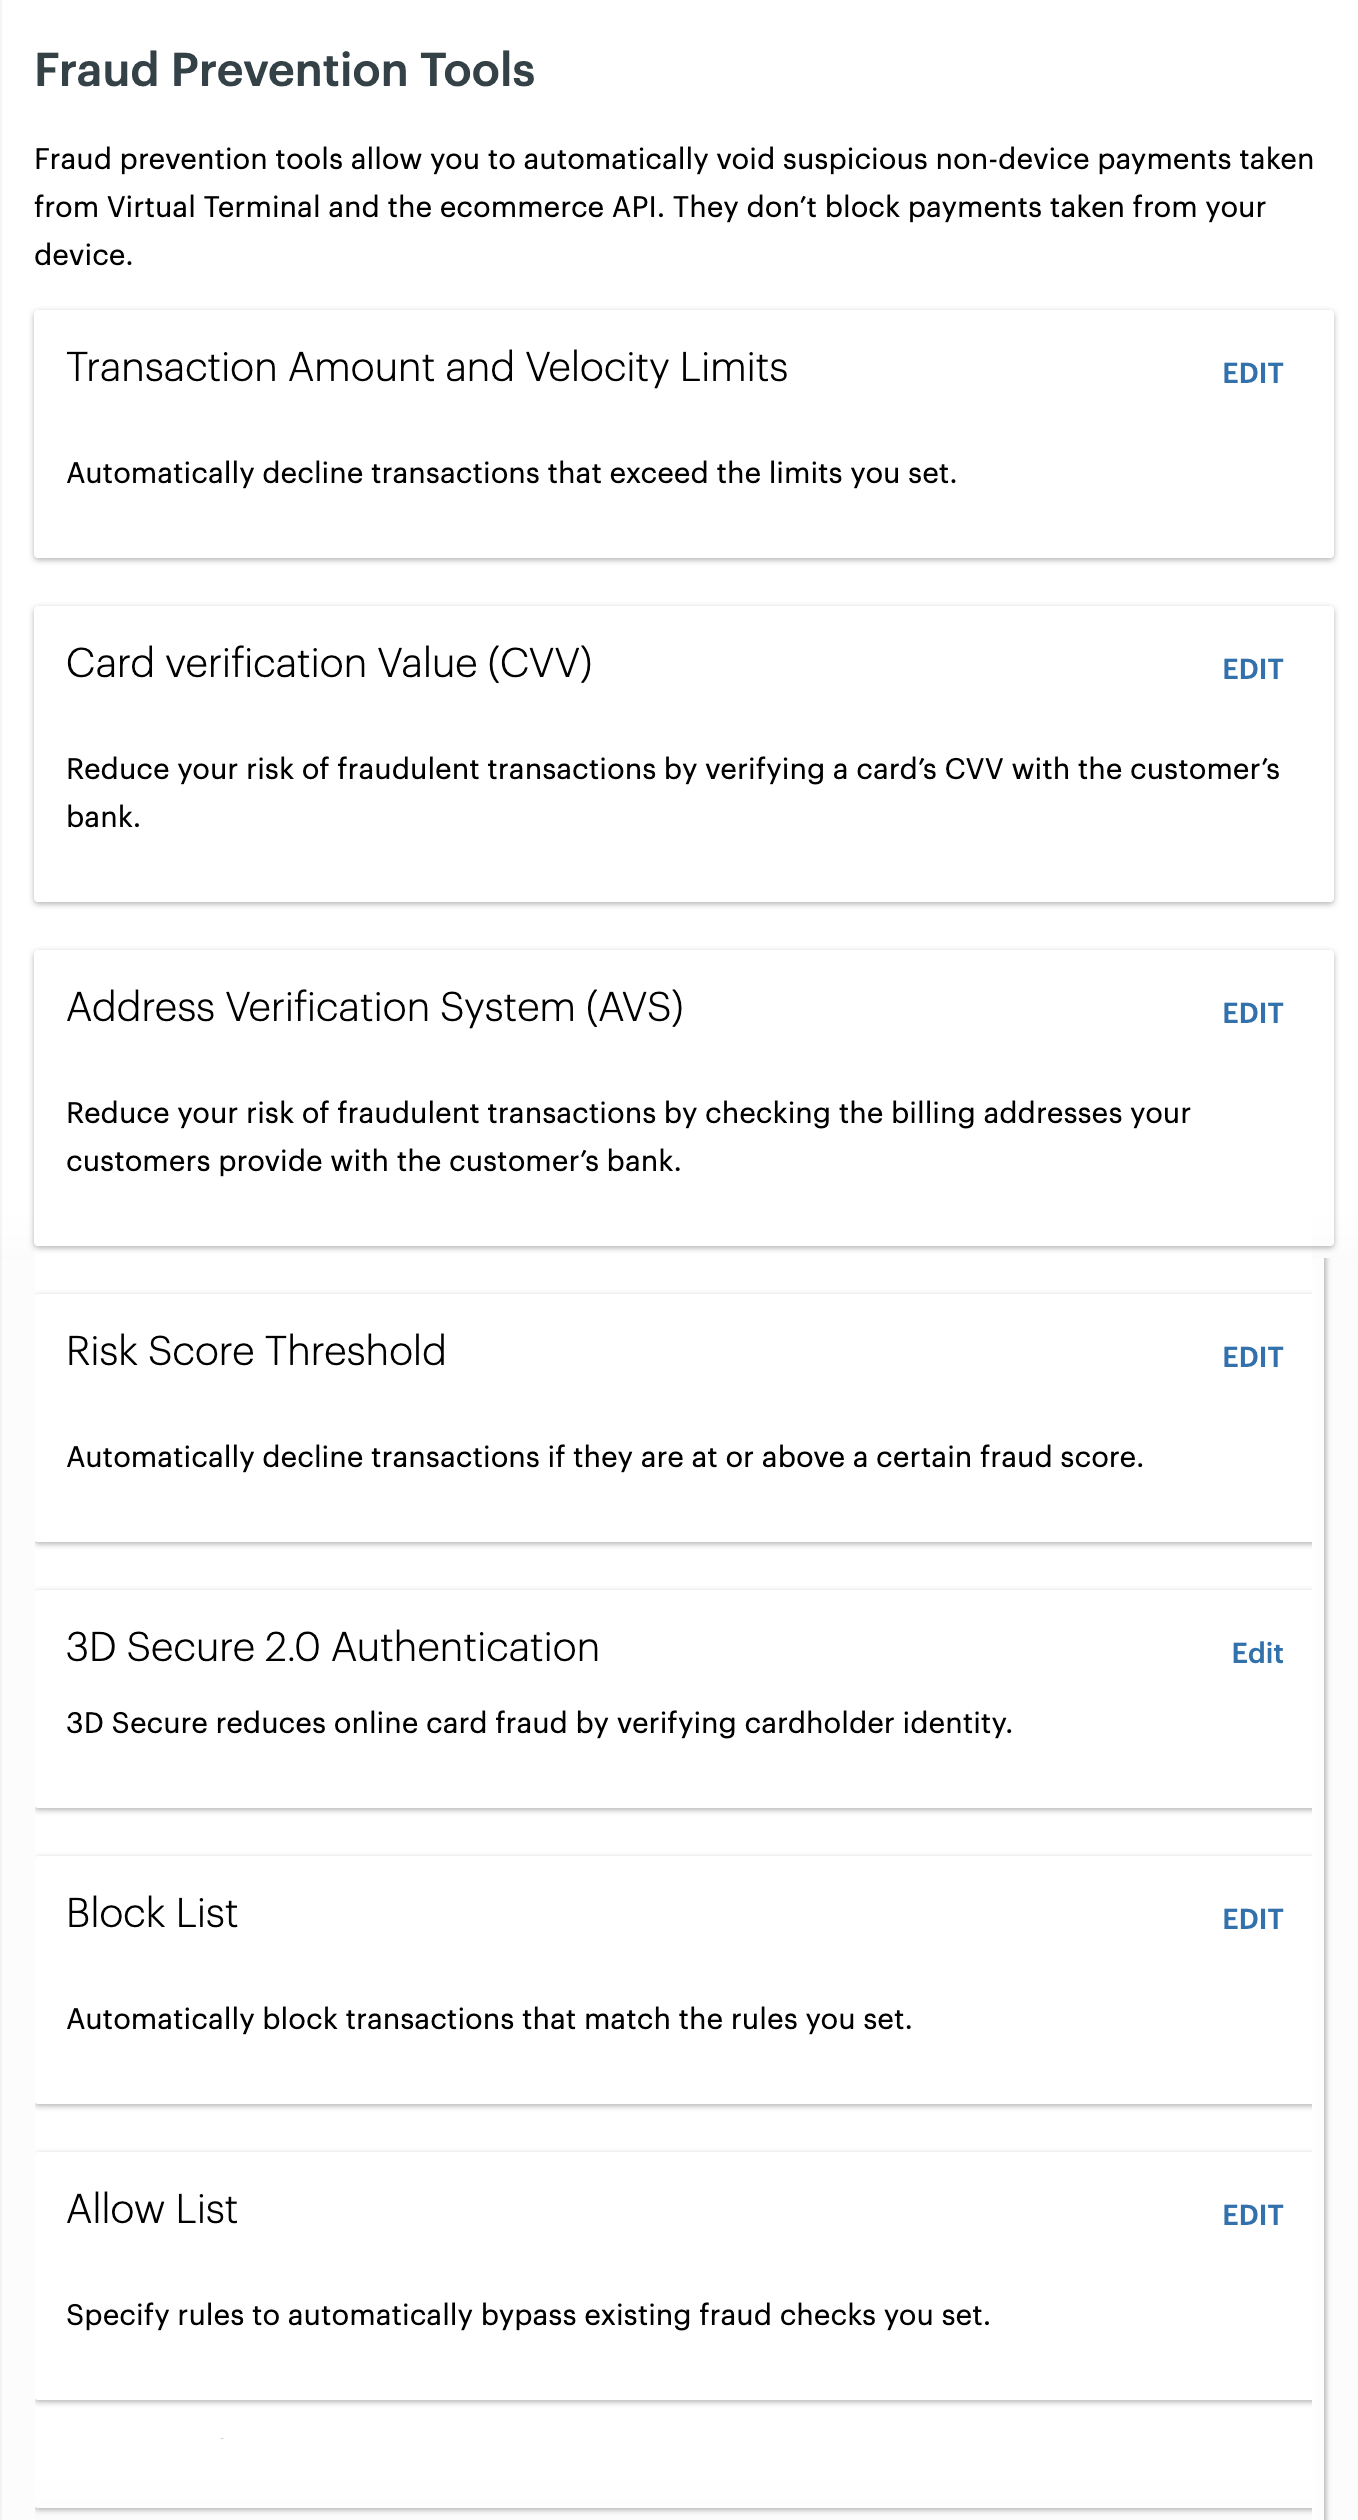Edit the Transaction Amount and Velocity Limits settings
This screenshot has height=2520, width=1358.
coord(1252,372)
